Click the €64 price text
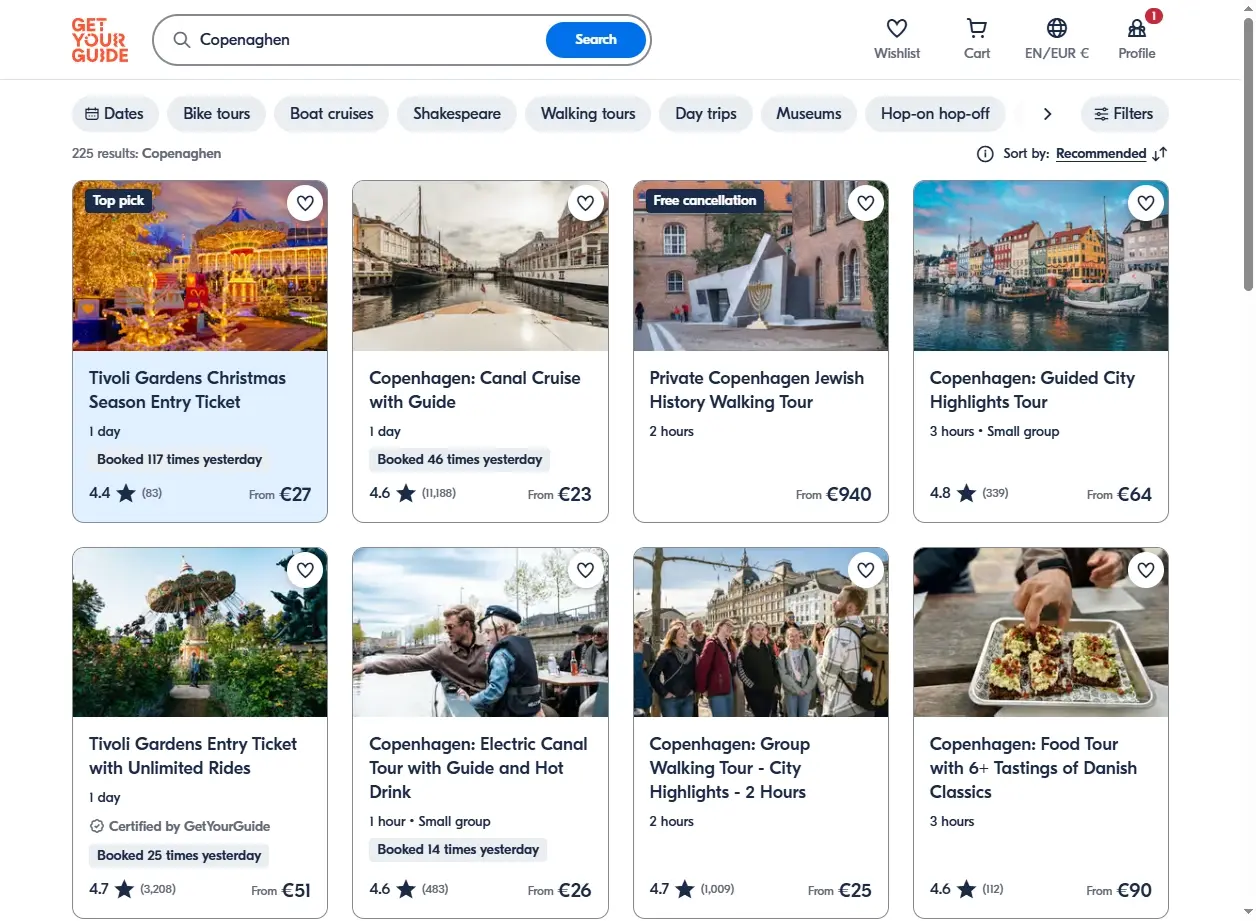The width and height of the screenshot is (1256, 921). pyautogui.click(x=1134, y=494)
